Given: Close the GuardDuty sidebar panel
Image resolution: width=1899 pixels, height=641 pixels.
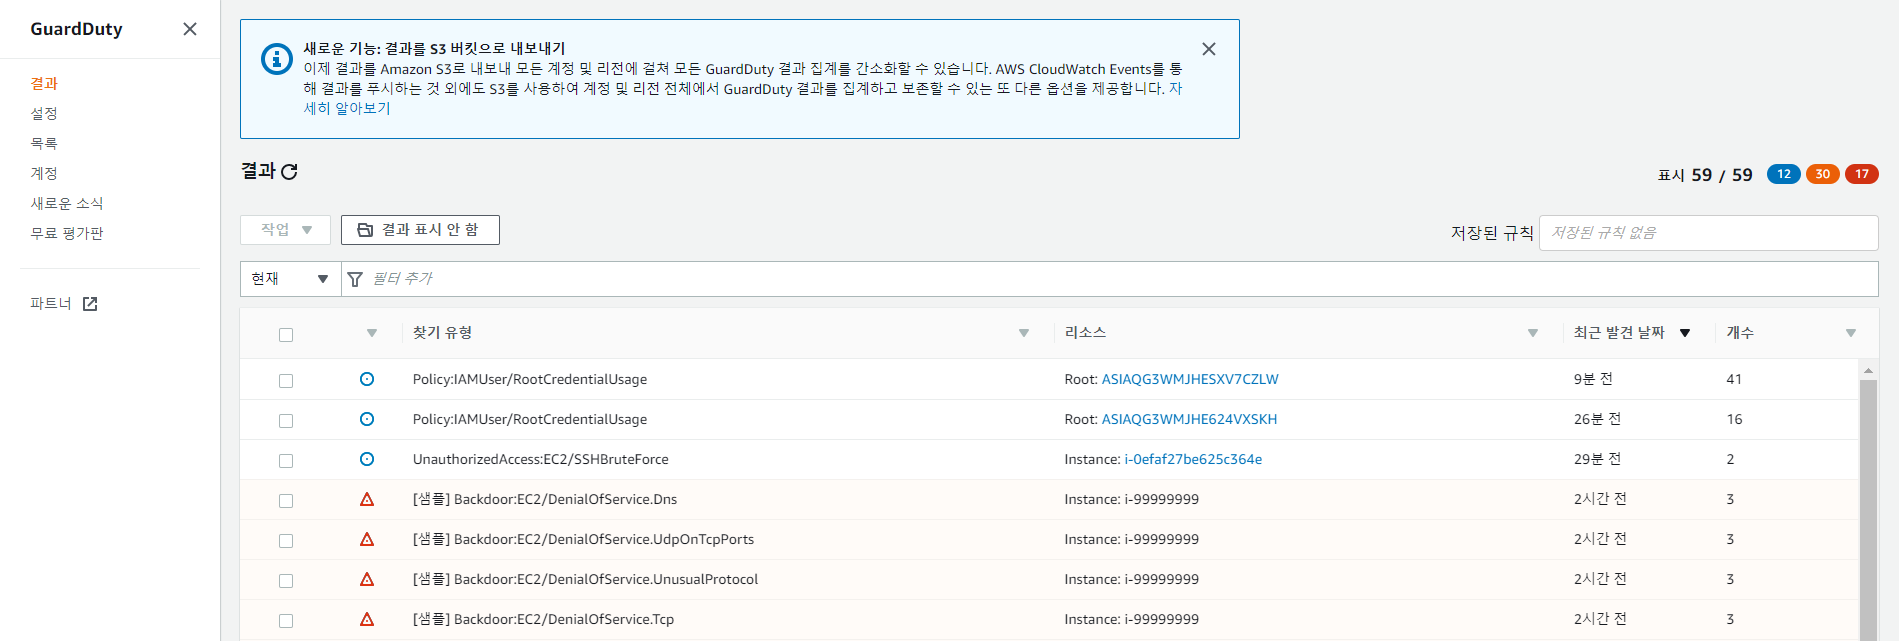Looking at the screenshot, I should tap(190, 29).
